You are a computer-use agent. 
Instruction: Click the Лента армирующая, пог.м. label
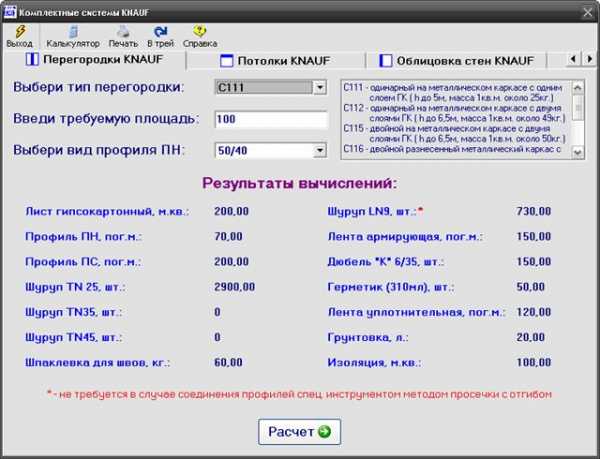click(x=405, y=237)
